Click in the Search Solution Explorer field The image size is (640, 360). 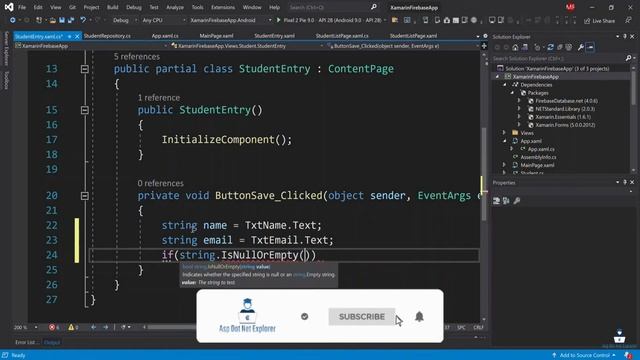(558, 58)
